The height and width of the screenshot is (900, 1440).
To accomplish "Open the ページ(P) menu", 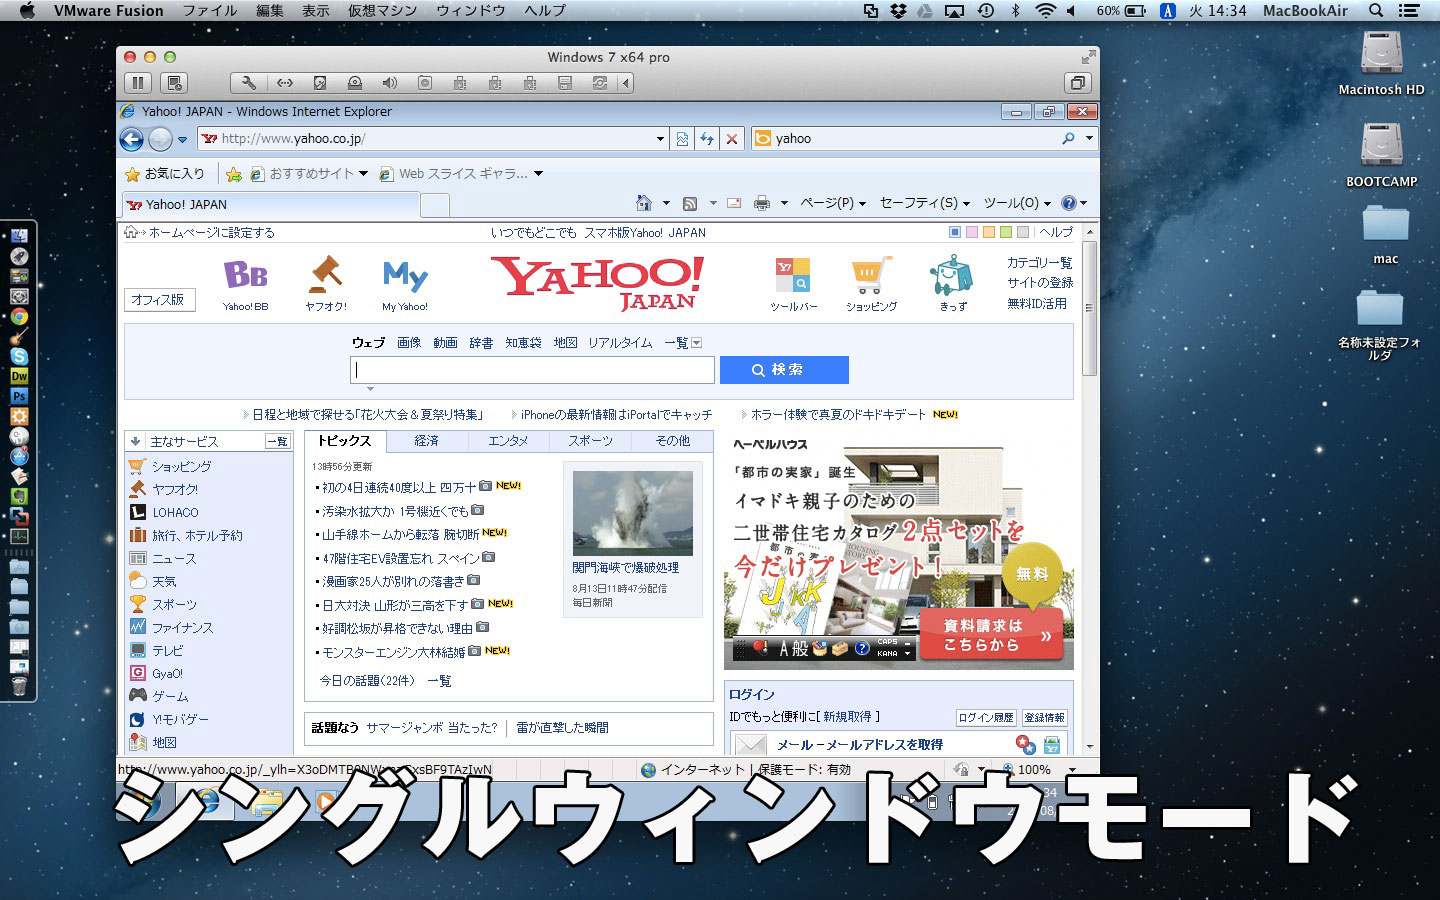I will click(x=832, y=203).
